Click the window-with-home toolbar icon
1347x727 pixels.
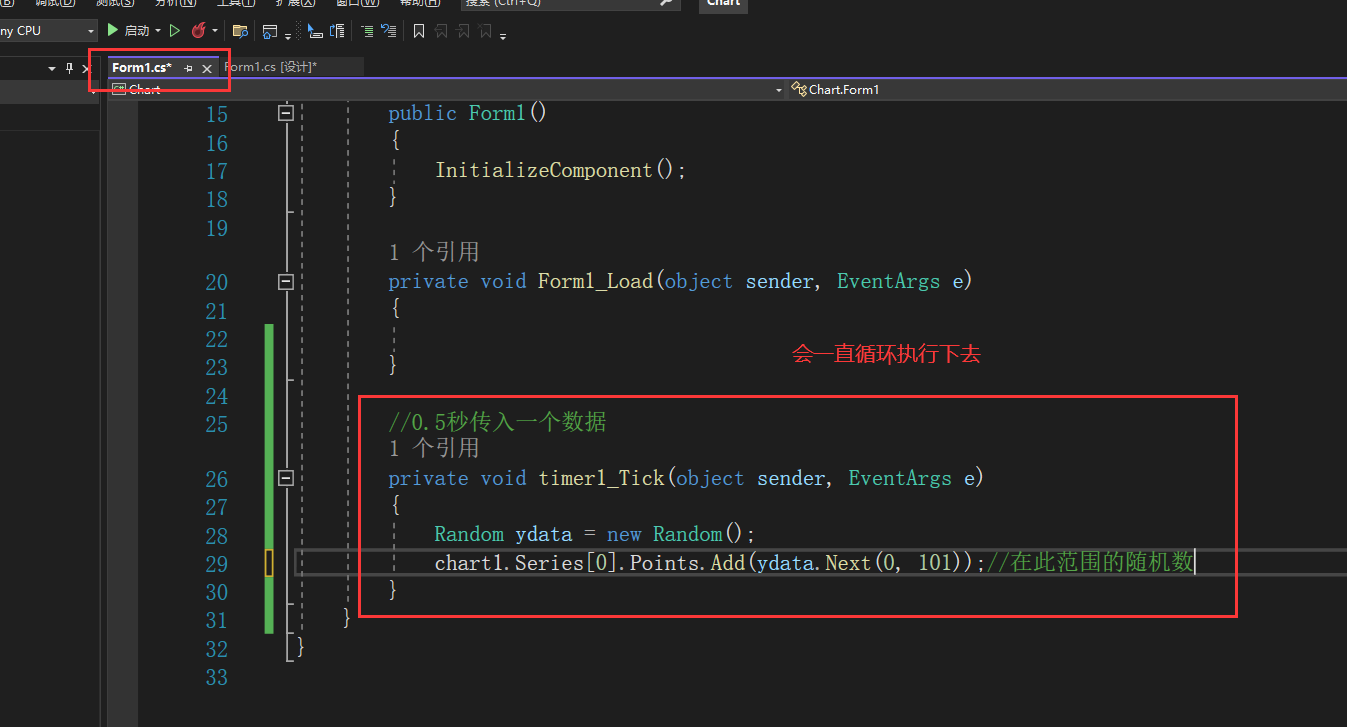click(x=270, y=31)
